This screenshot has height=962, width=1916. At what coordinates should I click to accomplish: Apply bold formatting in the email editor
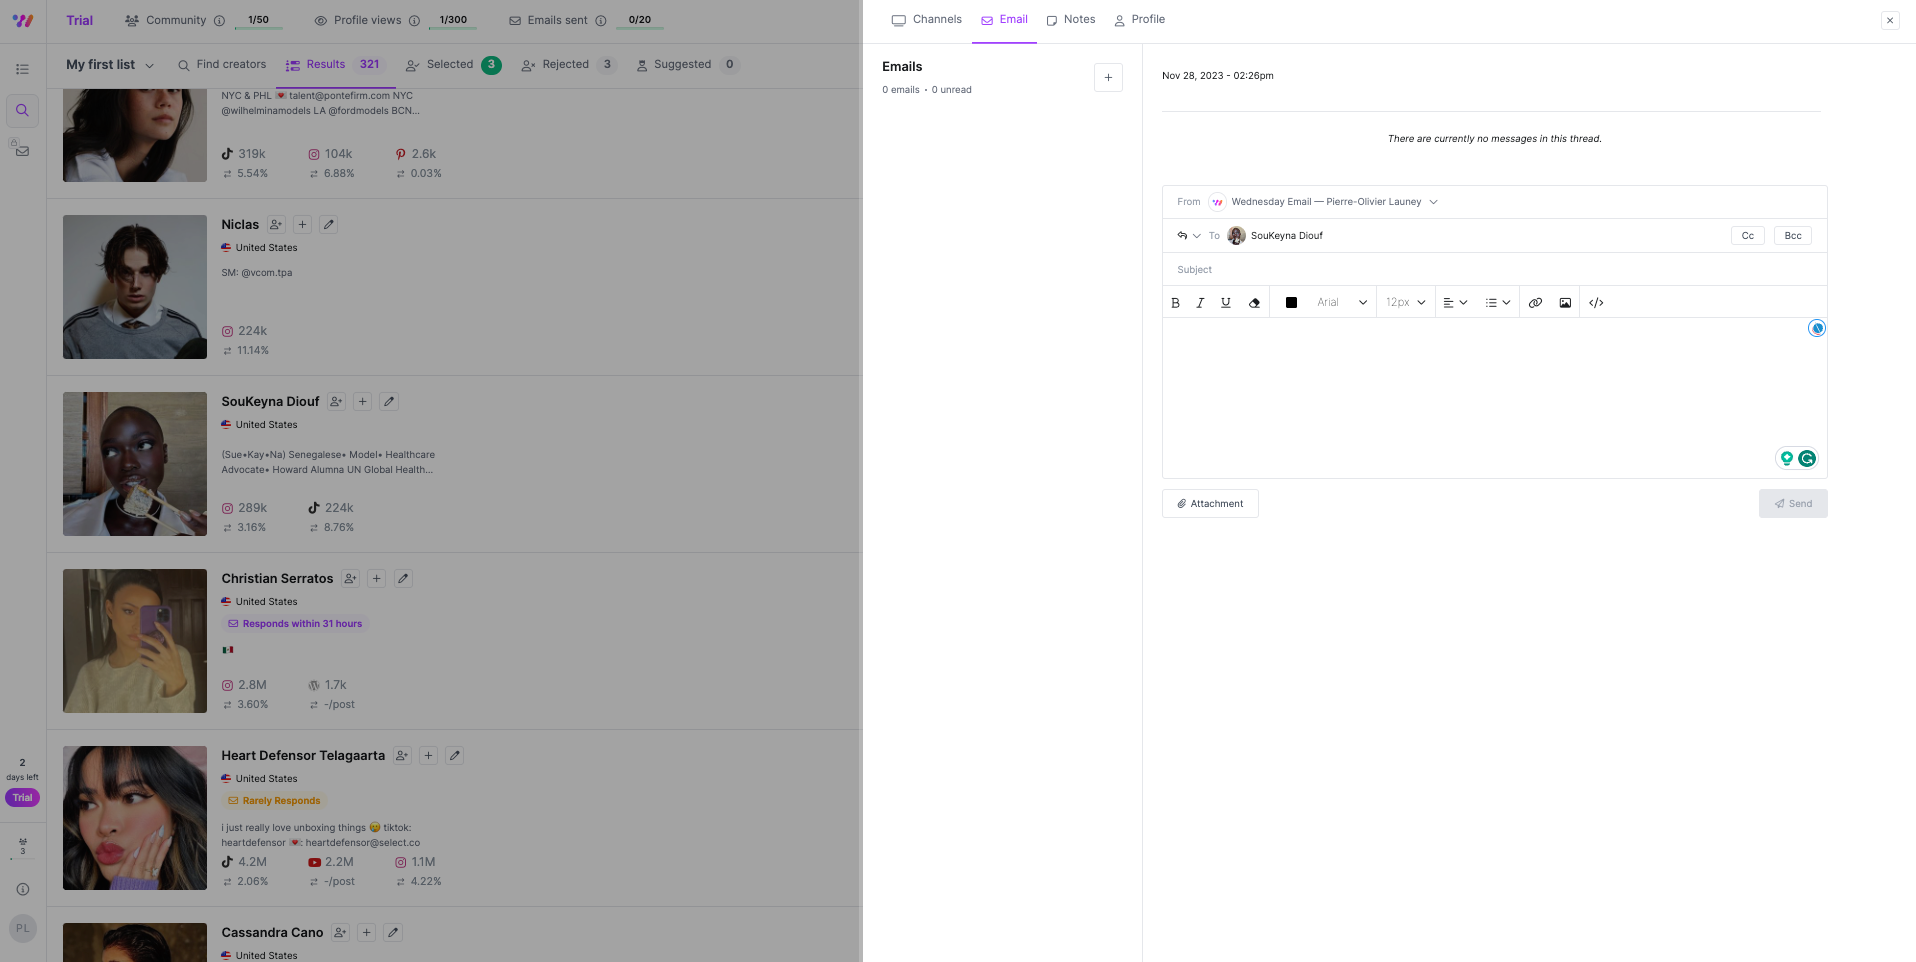click(1175, 302)
